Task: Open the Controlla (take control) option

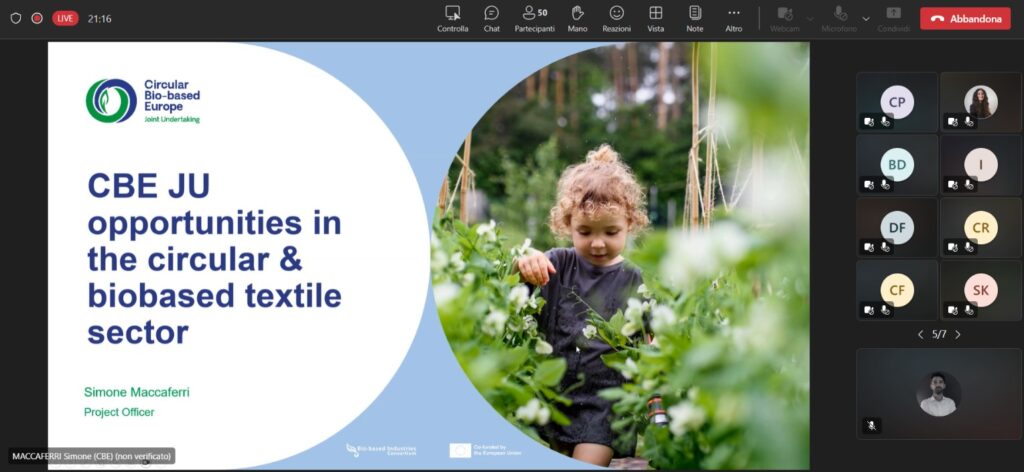Action: pyautogui.click(x=452, y=18)
